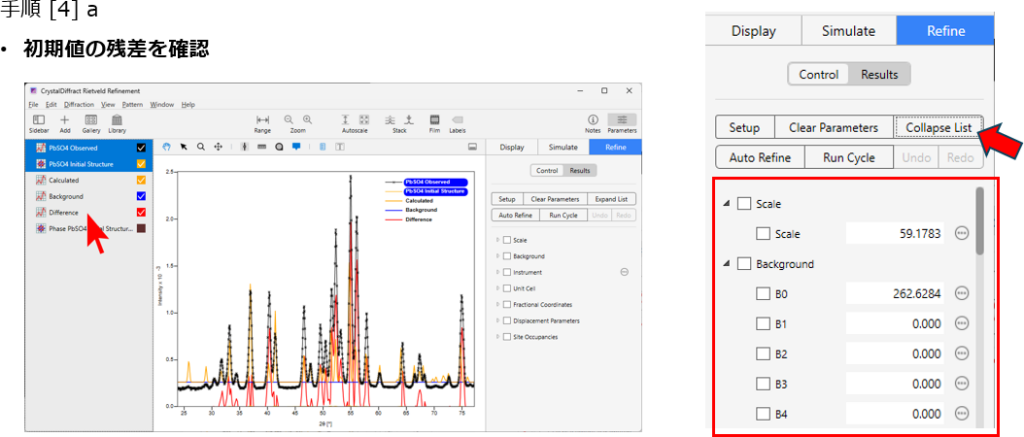Open the Library icon

117,119
